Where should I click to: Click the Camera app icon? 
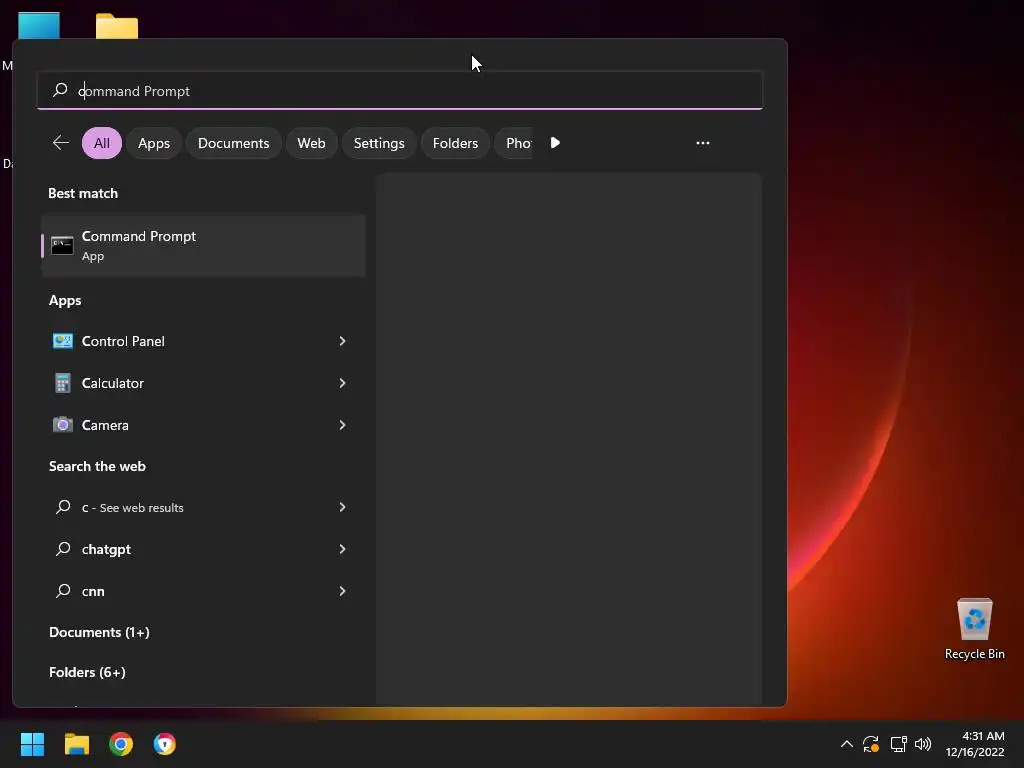click(63, 425)
